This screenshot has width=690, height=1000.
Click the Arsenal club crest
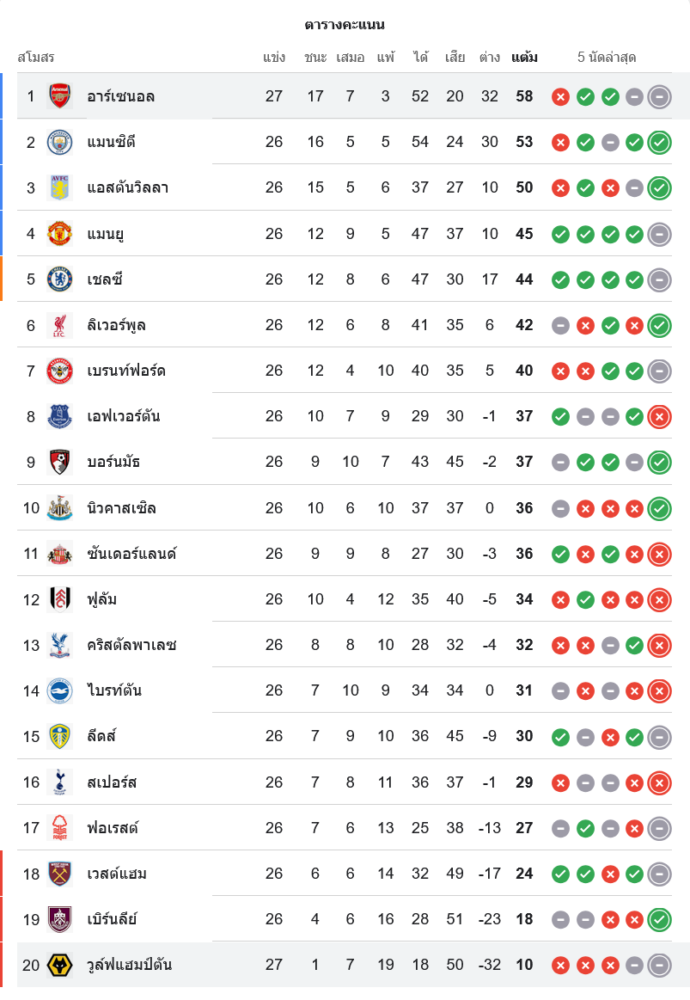coord(60,96)
